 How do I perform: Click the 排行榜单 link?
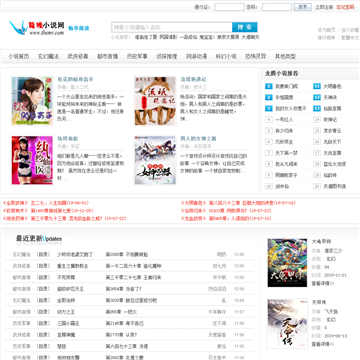click(326, 38)
